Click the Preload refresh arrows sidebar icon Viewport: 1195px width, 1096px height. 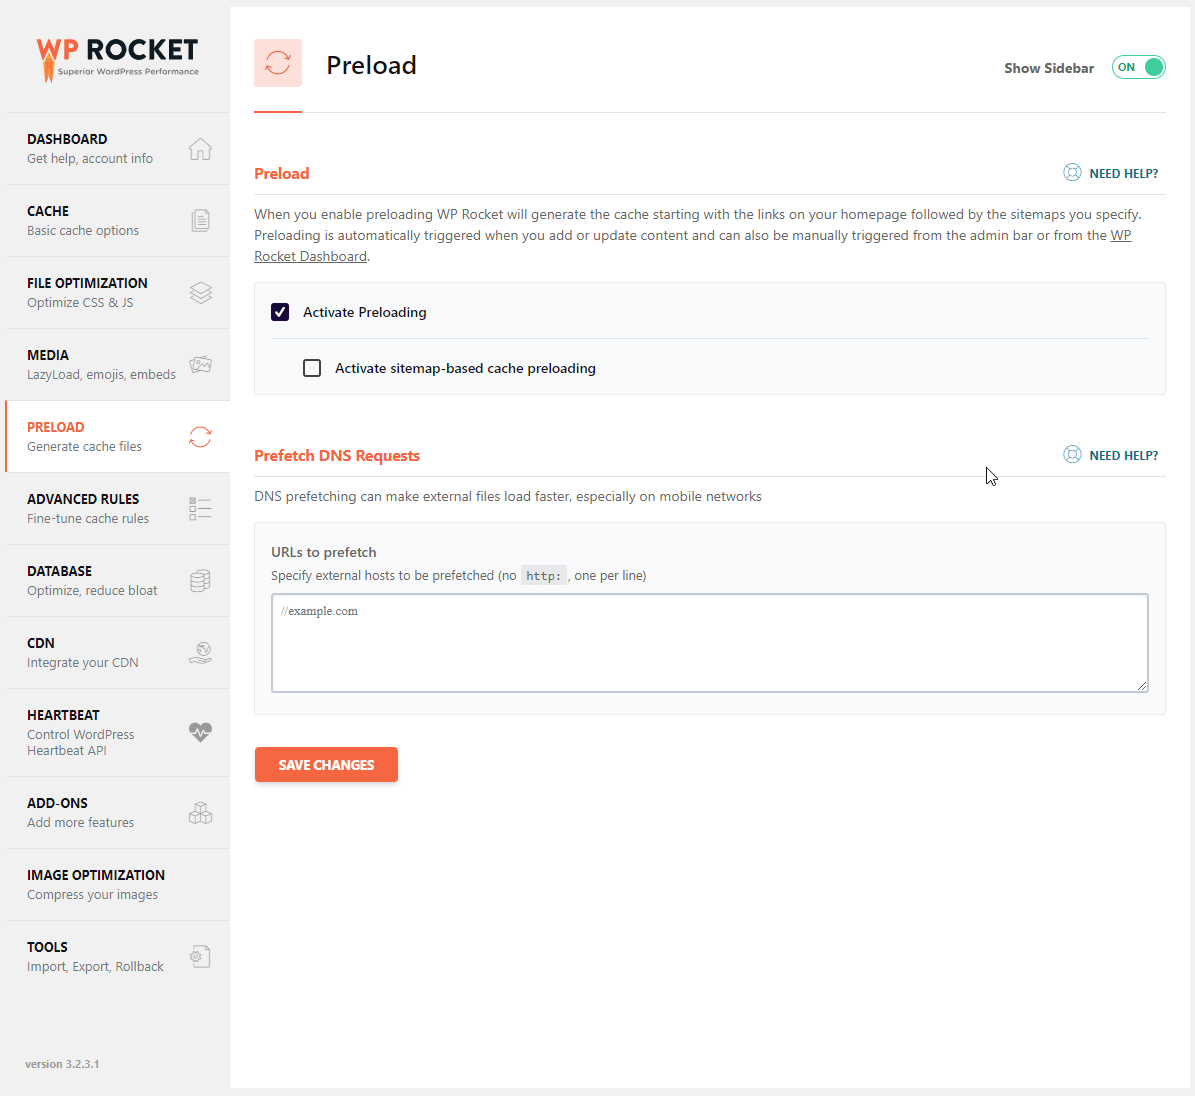tap(200, 437)
